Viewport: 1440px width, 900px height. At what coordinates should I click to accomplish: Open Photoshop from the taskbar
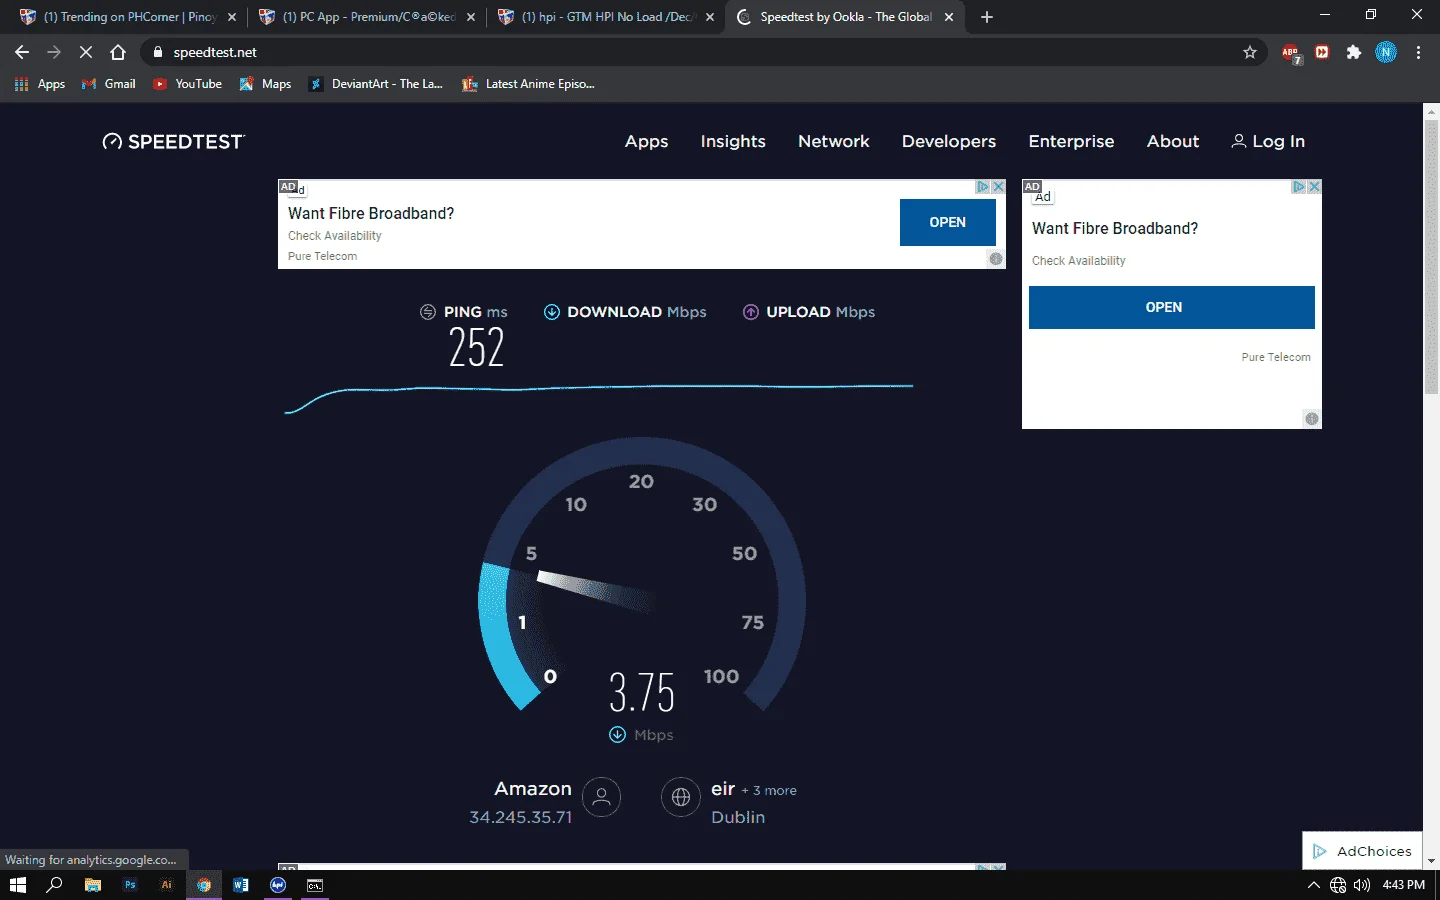[x=130, y=885]
